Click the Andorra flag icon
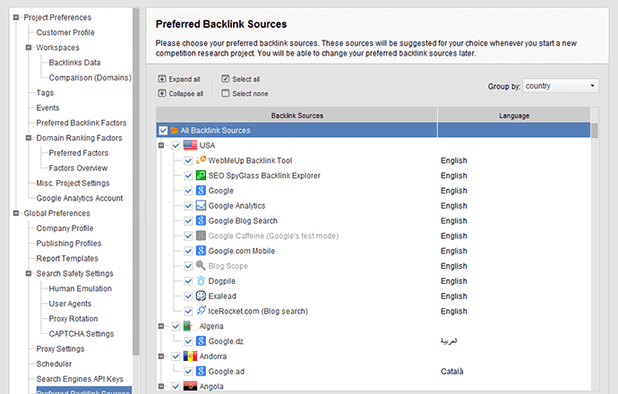 point(190,356)
